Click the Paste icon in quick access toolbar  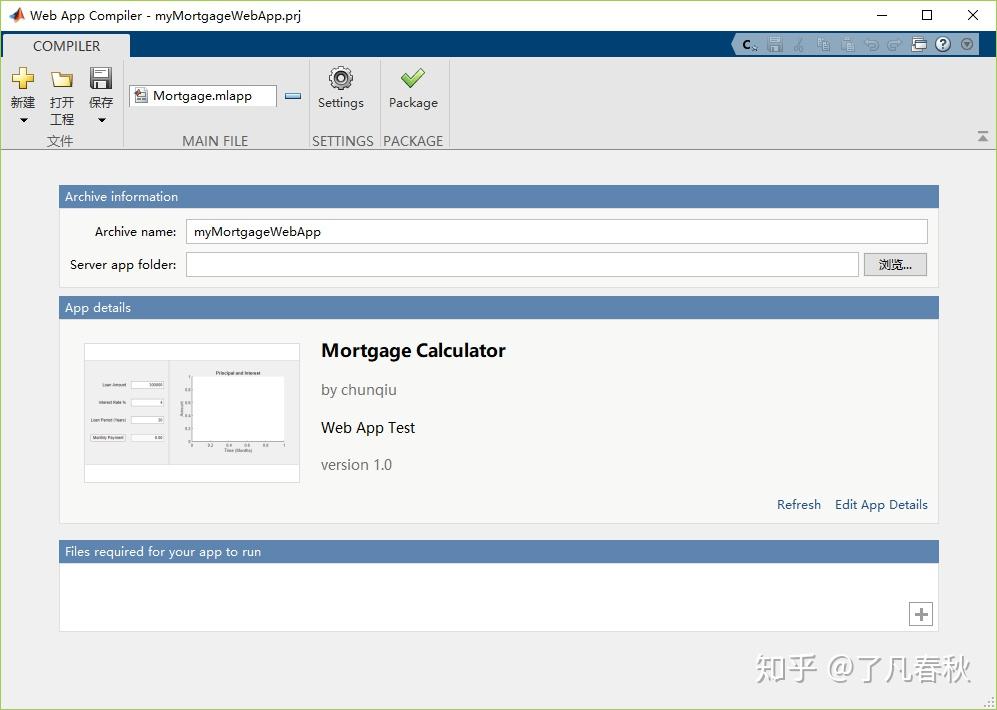pos(848,44)
